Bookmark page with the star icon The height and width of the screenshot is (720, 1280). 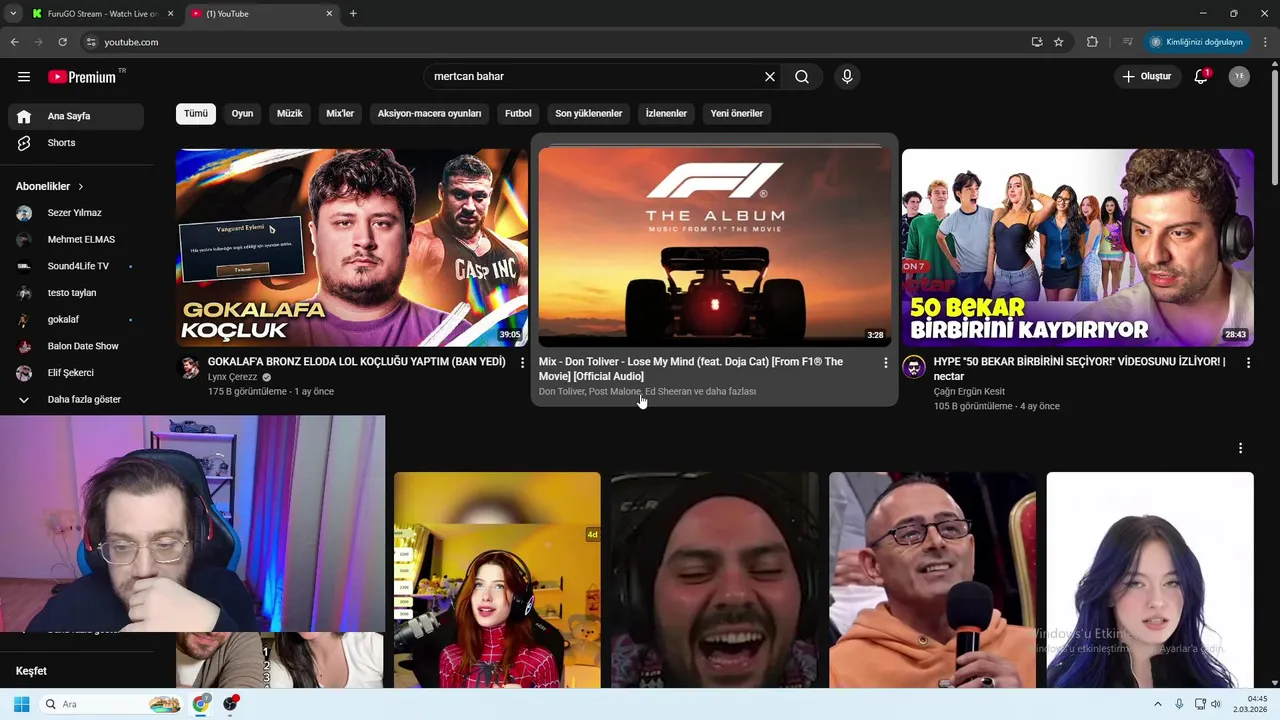[1058, 42]
